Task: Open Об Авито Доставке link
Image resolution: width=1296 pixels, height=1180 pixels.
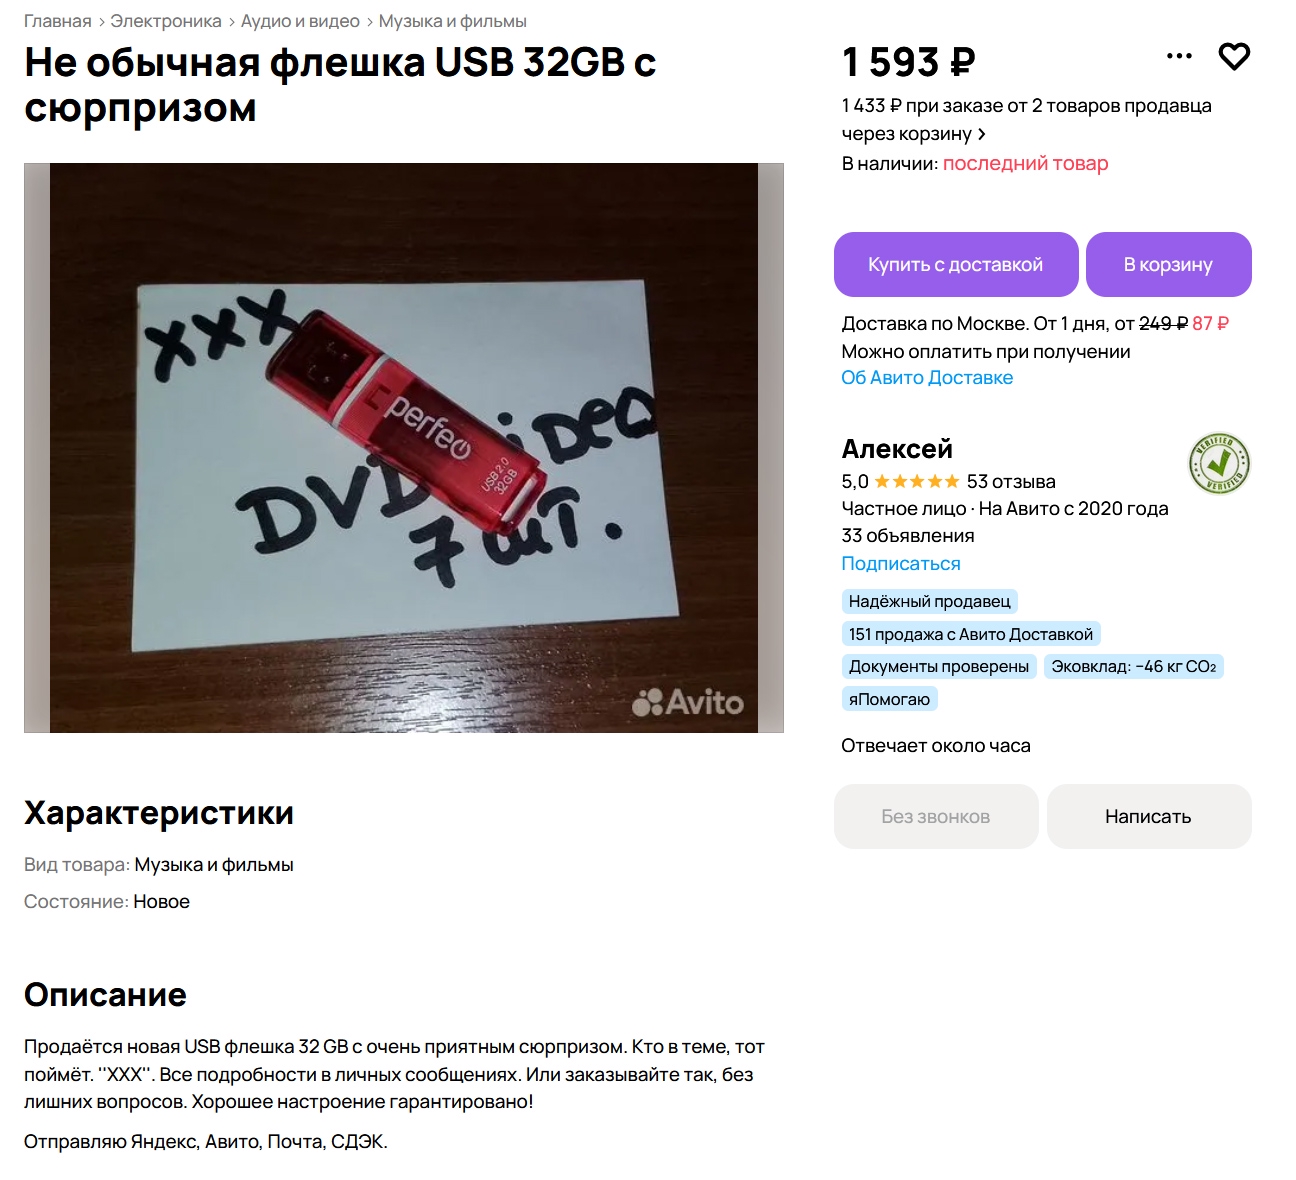Action: pos(927,378)
